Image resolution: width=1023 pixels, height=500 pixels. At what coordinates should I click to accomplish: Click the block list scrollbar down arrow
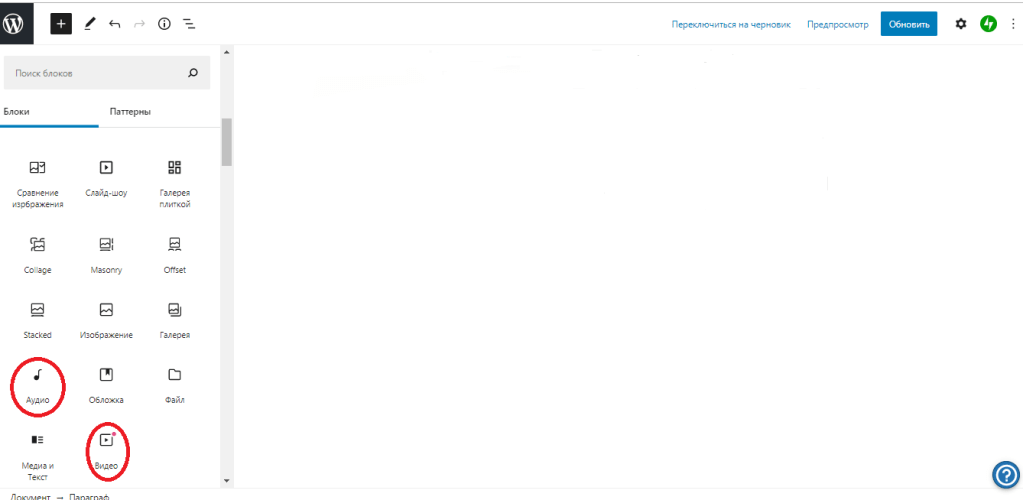click(x=227, y=481)
